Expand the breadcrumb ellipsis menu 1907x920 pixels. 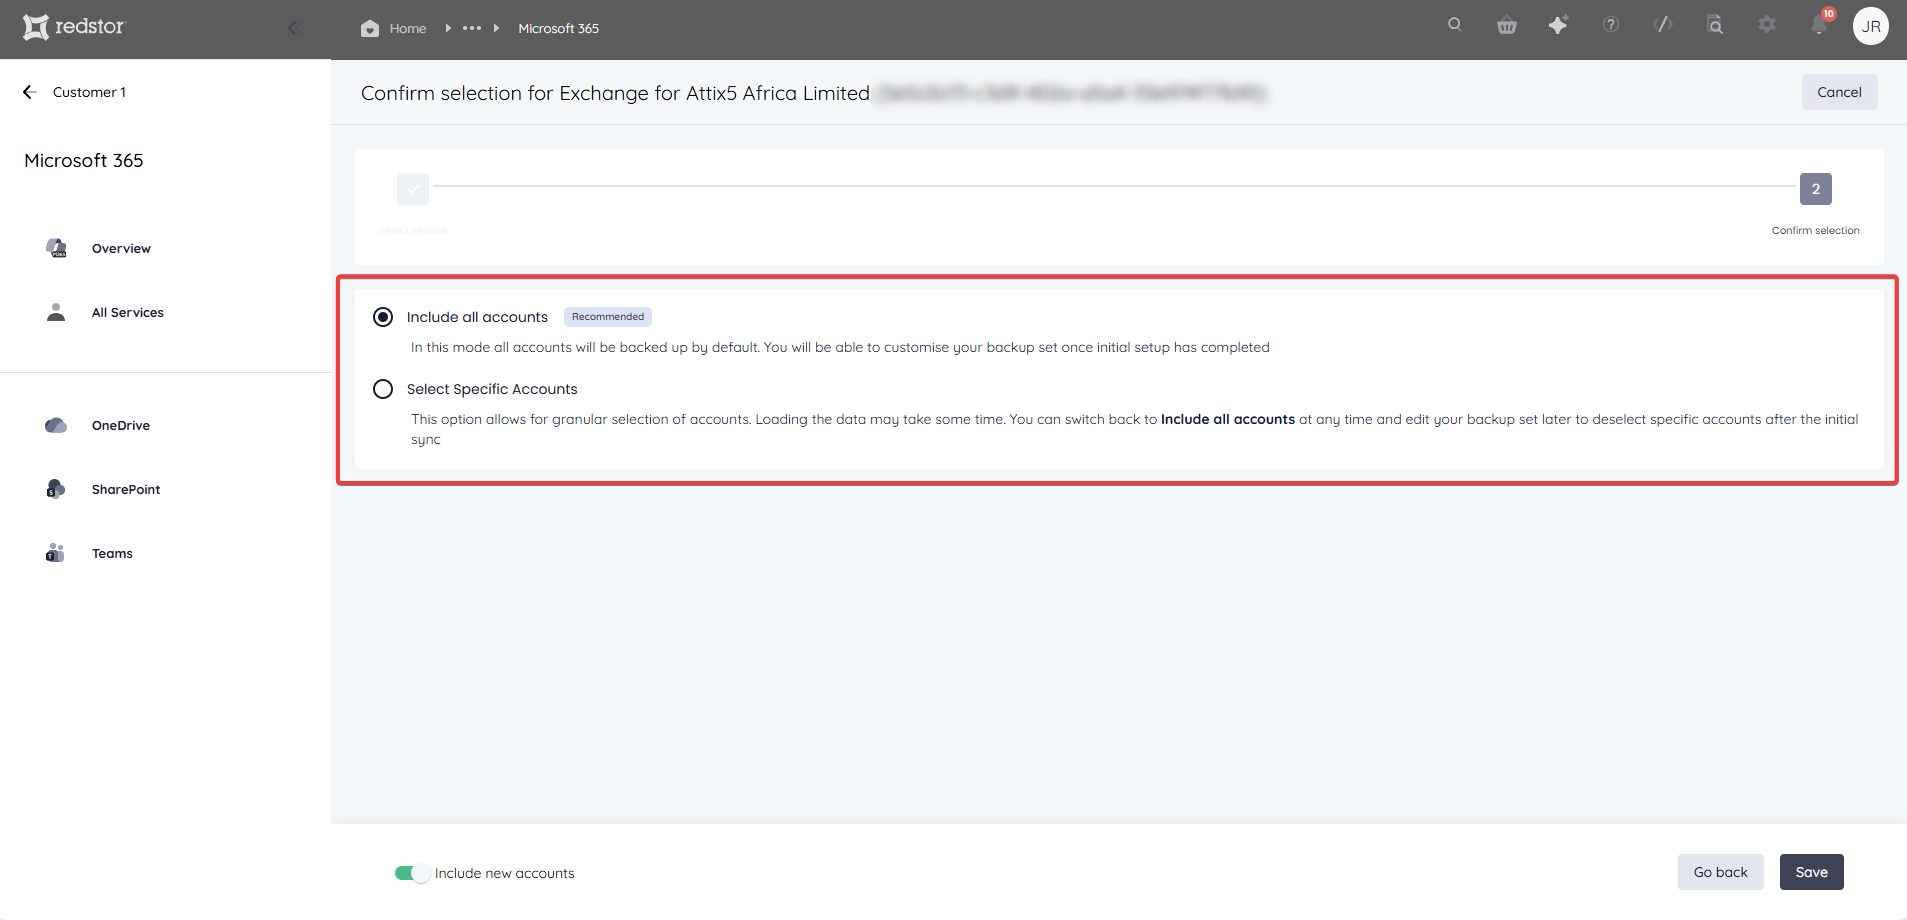pyautogui.click(x=472, y=28)
